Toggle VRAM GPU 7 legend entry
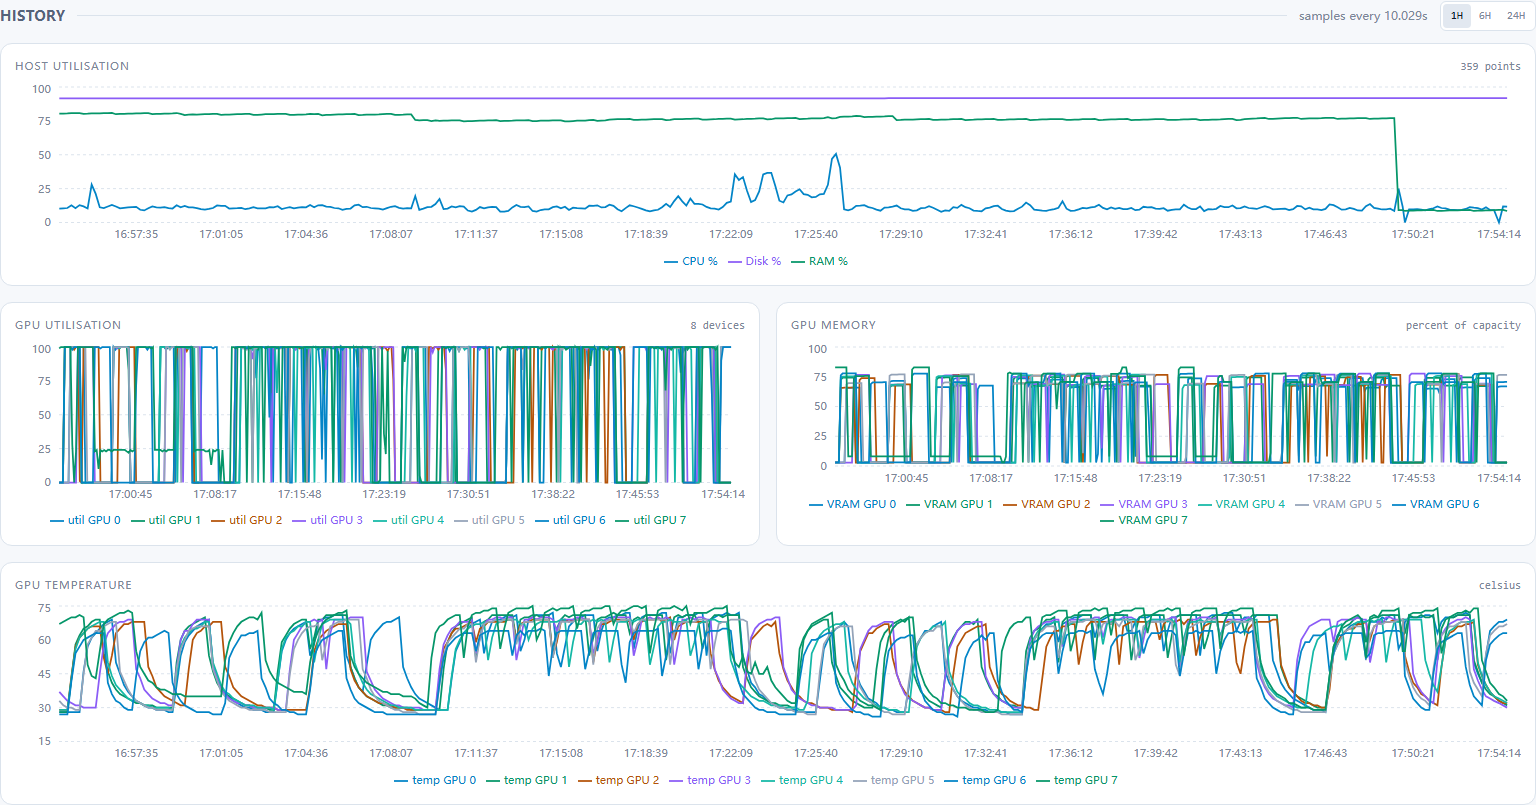The height and width of the screenshot is (805, 1536). click(x=1144, y=520)
